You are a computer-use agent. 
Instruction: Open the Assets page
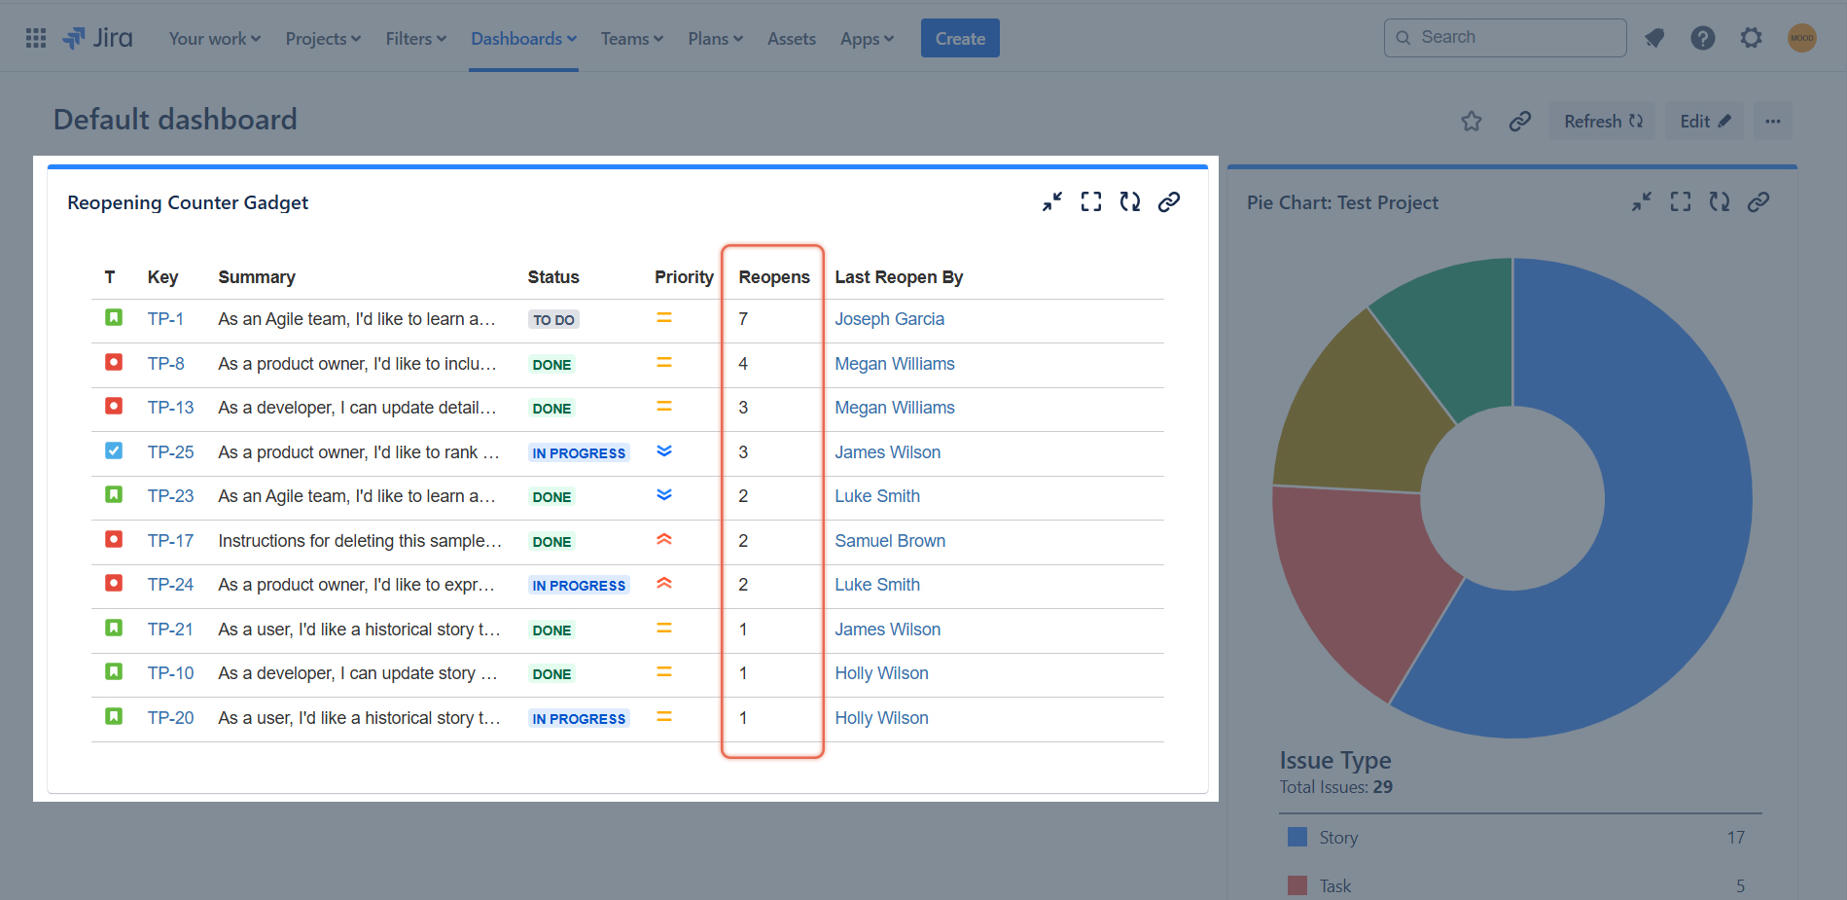click(x=792, y=38)
